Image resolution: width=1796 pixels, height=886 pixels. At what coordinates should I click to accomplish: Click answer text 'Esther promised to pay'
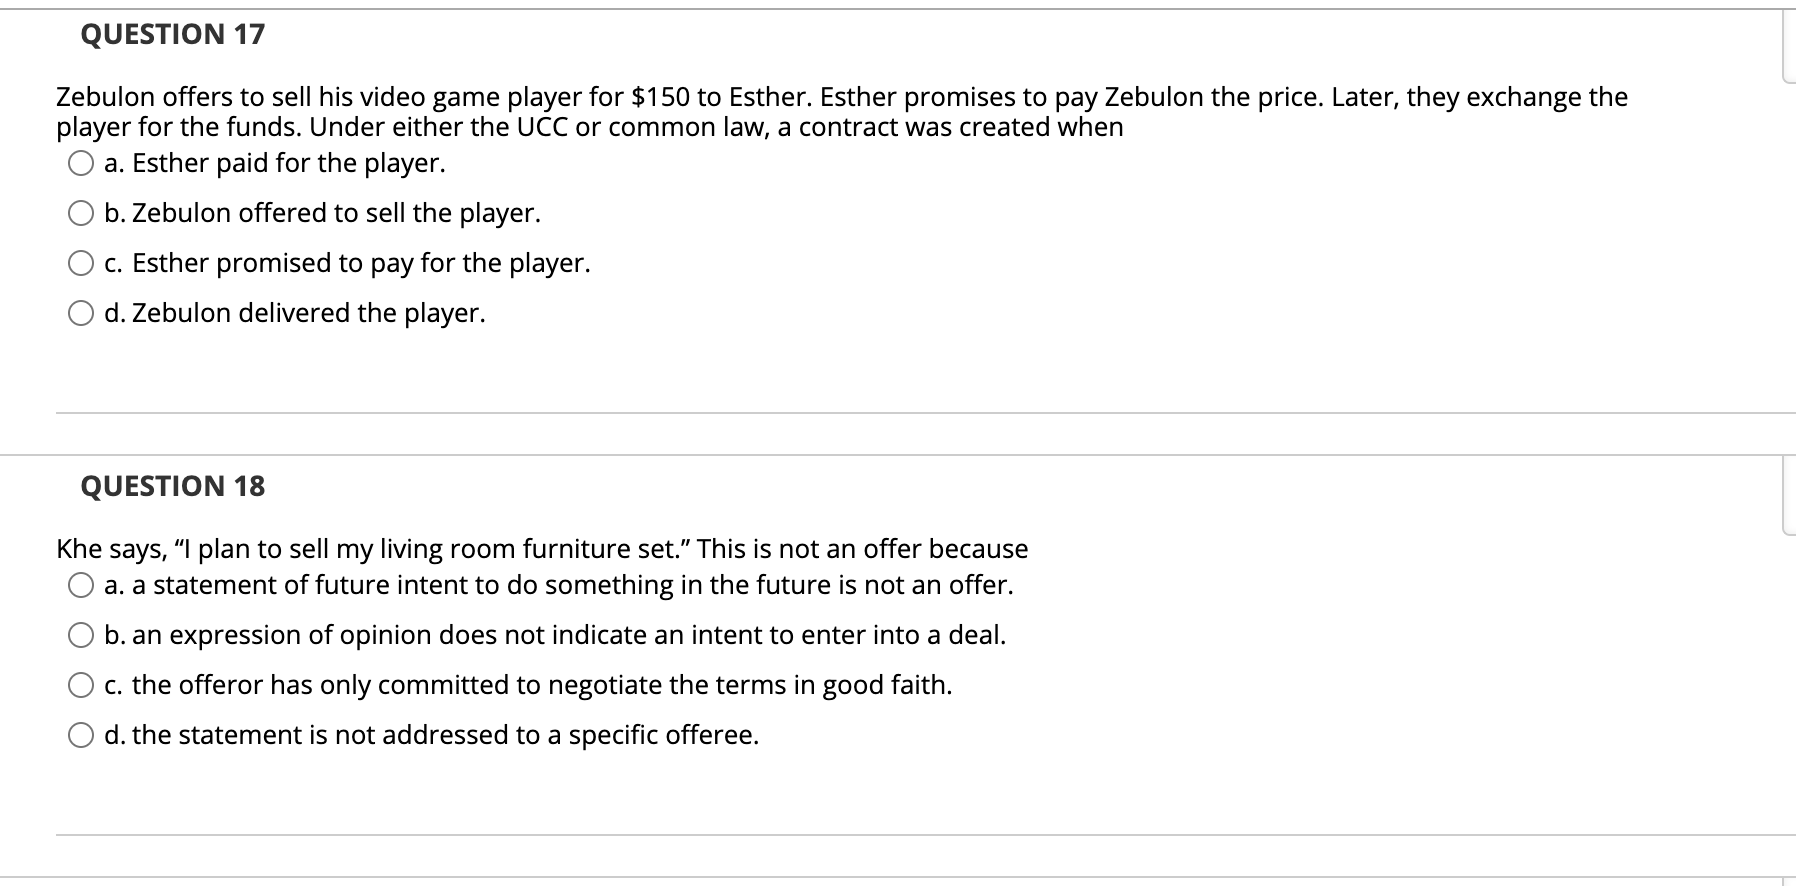(360, 263)
